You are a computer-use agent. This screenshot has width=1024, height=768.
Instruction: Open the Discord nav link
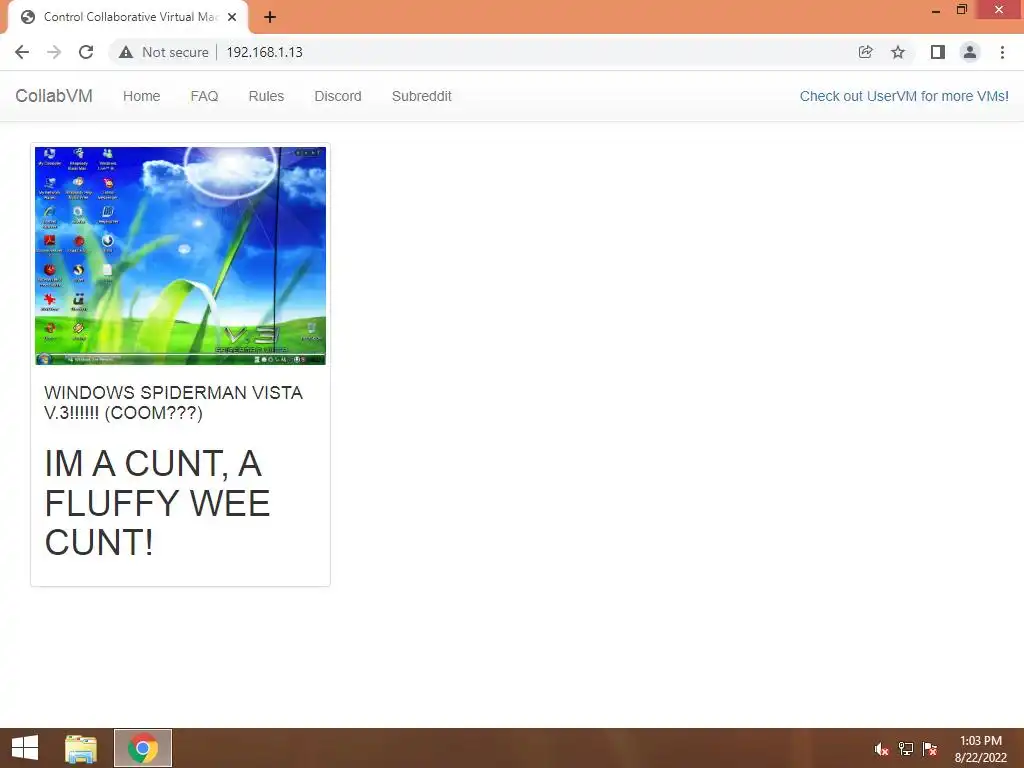(x=338, y=96)
